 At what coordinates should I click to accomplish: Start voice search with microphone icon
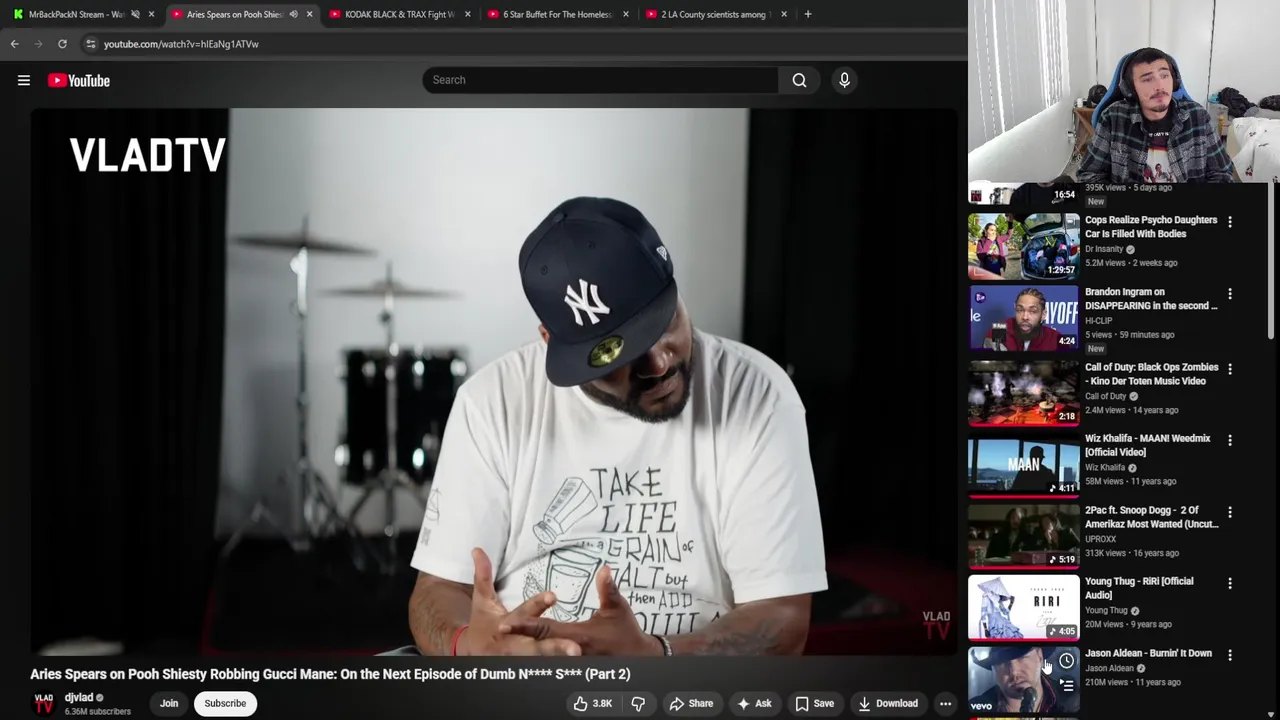tap(844, 80)
